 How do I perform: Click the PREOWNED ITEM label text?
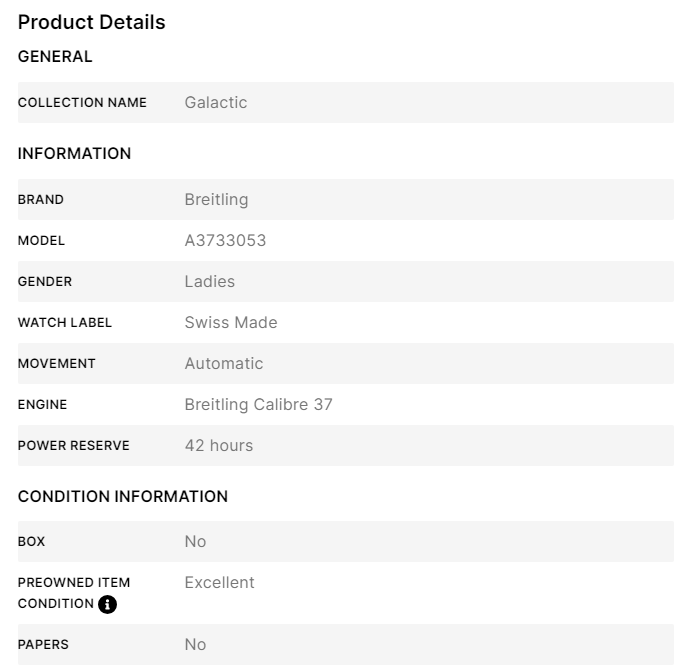[74, 582]
